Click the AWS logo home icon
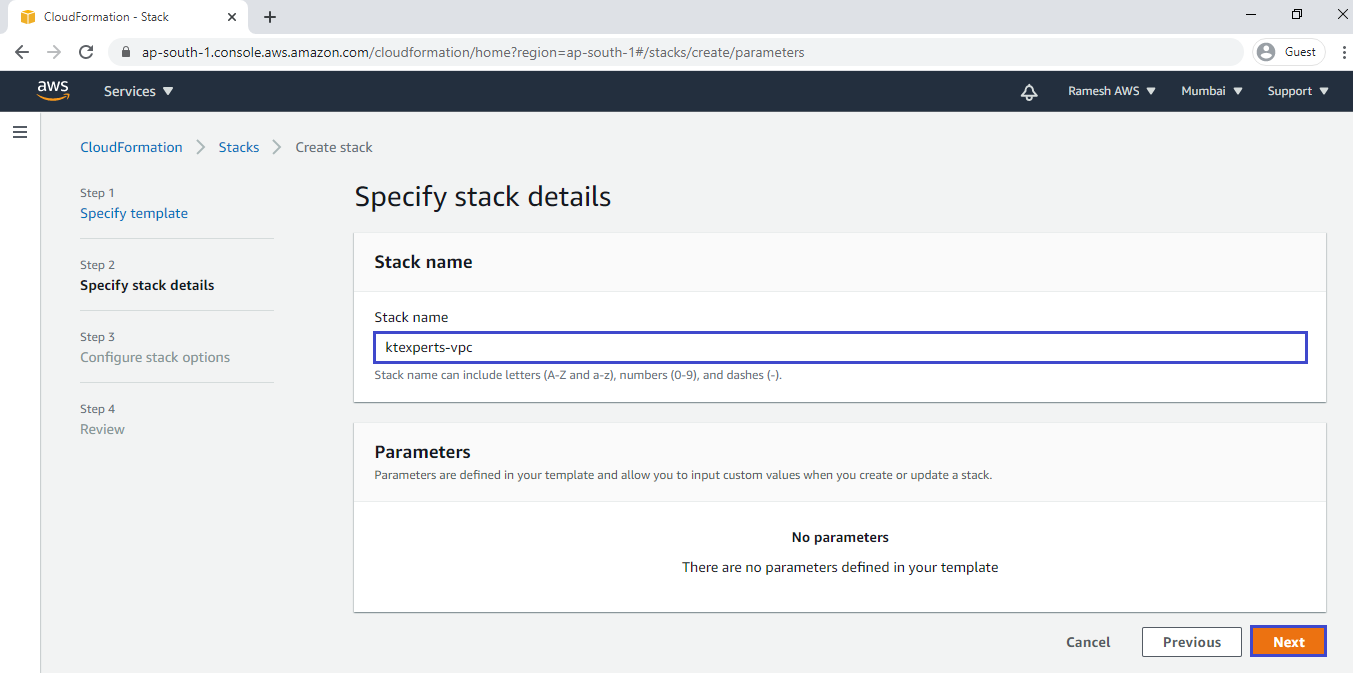This screenshot has height=673, width=1353. pyautogui.click(x=53, y=91)
